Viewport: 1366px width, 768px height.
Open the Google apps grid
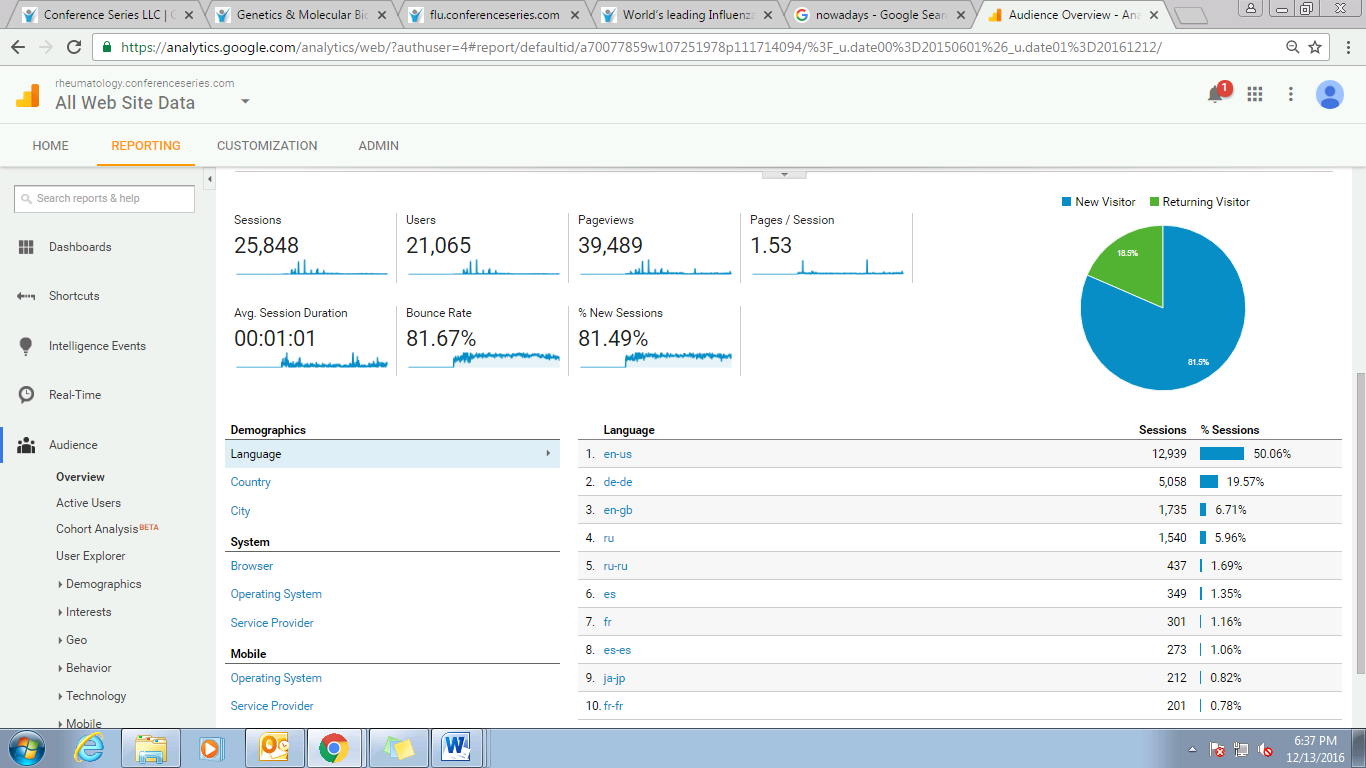[1254, 94]
